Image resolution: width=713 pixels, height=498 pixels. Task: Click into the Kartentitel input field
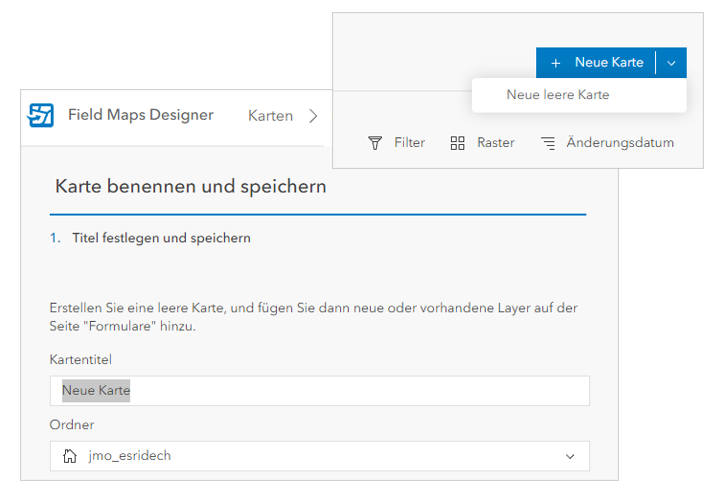coord(320,391)
